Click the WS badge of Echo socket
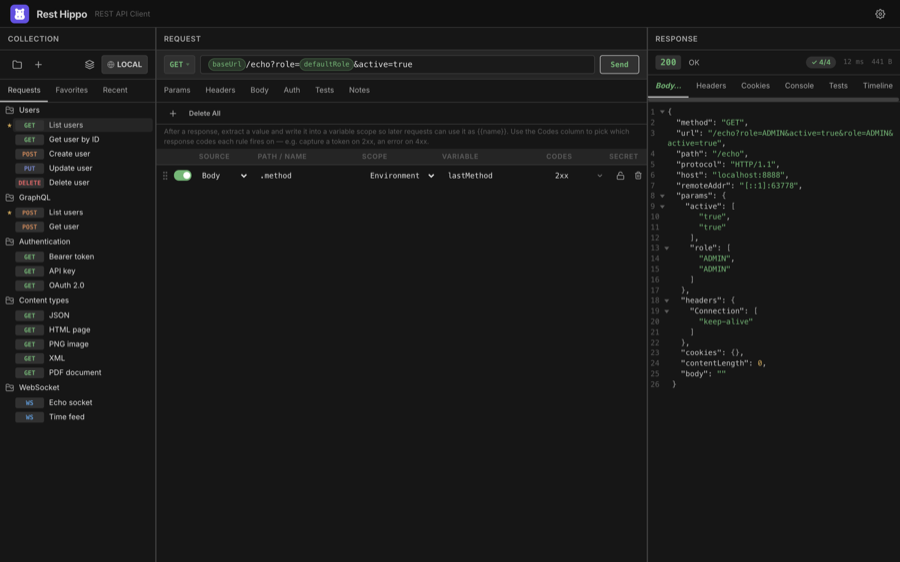The width and height of the screenshot is (900, 562). 29,403
